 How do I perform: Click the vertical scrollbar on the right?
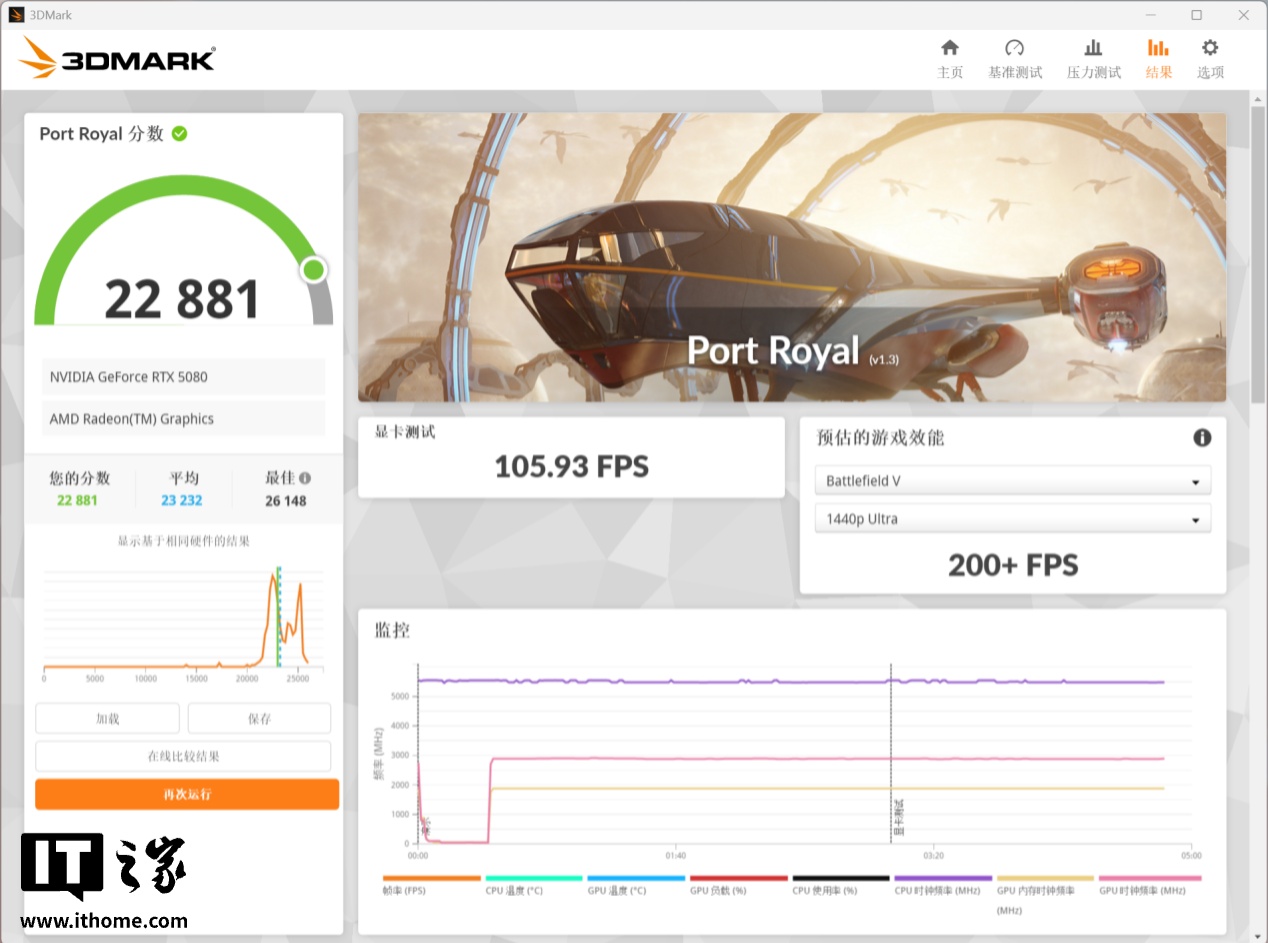(x=1258, y=250)
